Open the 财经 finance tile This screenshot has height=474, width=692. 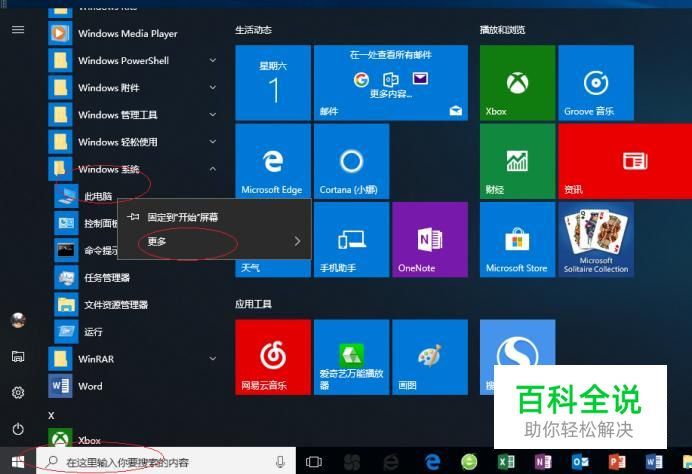tap(517, 161)
